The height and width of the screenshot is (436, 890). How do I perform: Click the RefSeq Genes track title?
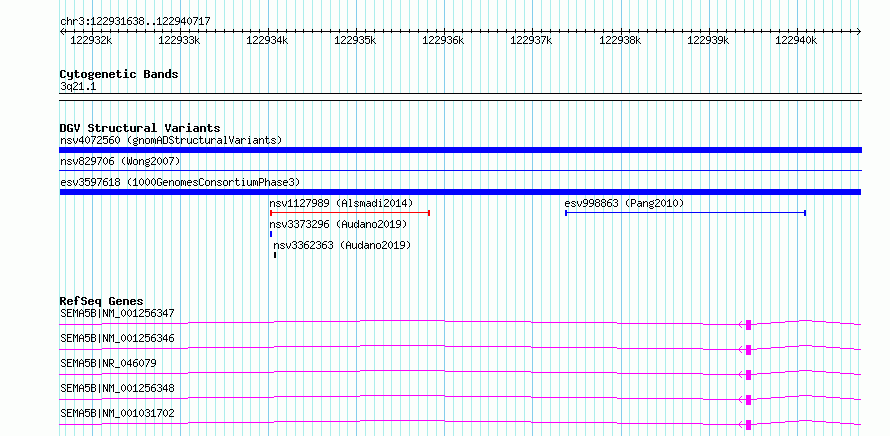point(102,301)
